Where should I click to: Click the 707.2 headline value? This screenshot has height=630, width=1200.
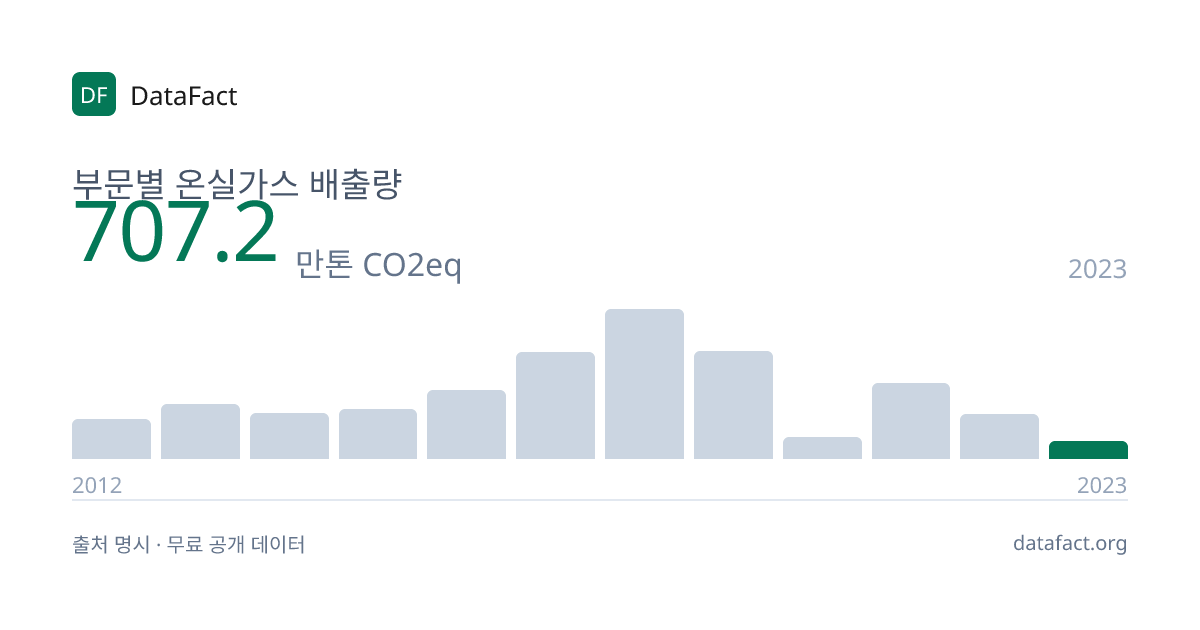[x=175, y=232]
